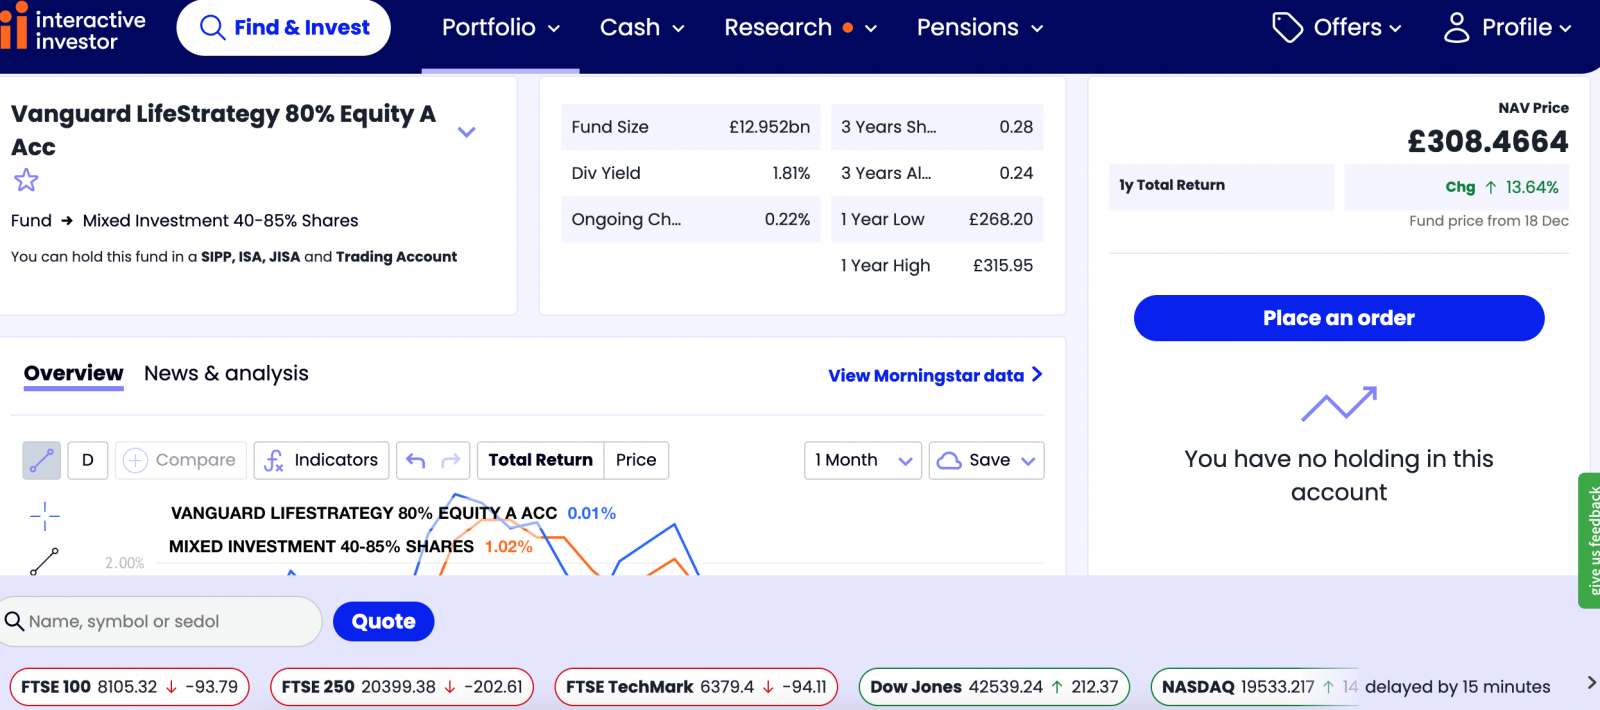Select the crosshair cursor tool
Viewport: 1600px width, 710px height.
45,517
